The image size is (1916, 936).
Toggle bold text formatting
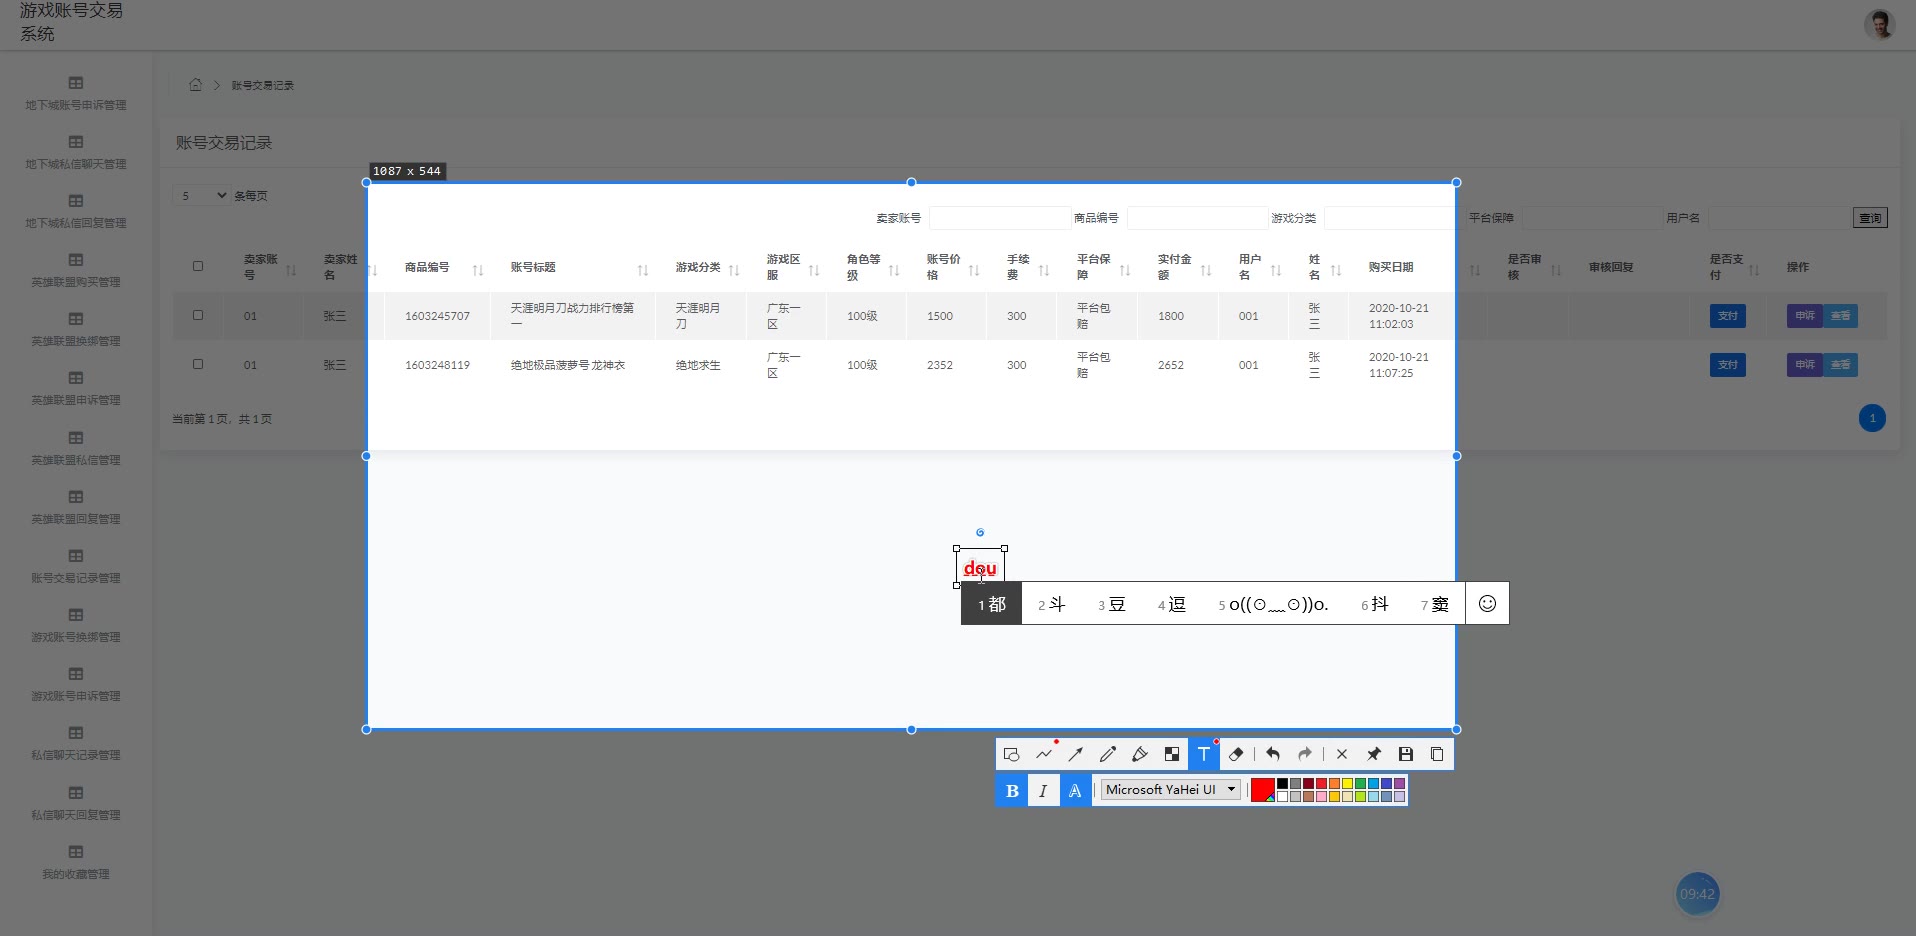[x=1012, y=790]
